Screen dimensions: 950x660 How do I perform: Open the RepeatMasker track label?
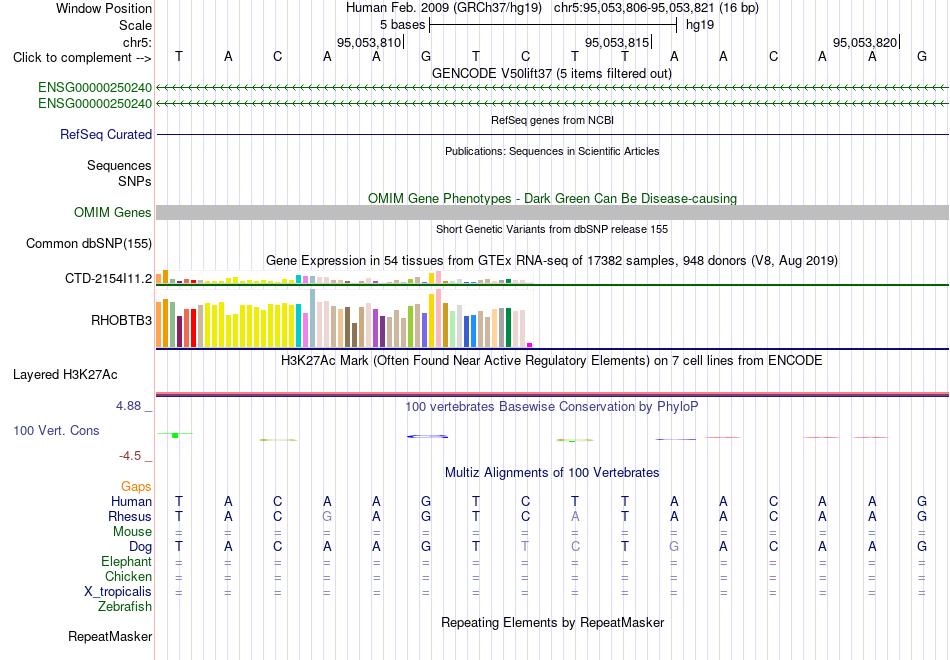point(110,636)
